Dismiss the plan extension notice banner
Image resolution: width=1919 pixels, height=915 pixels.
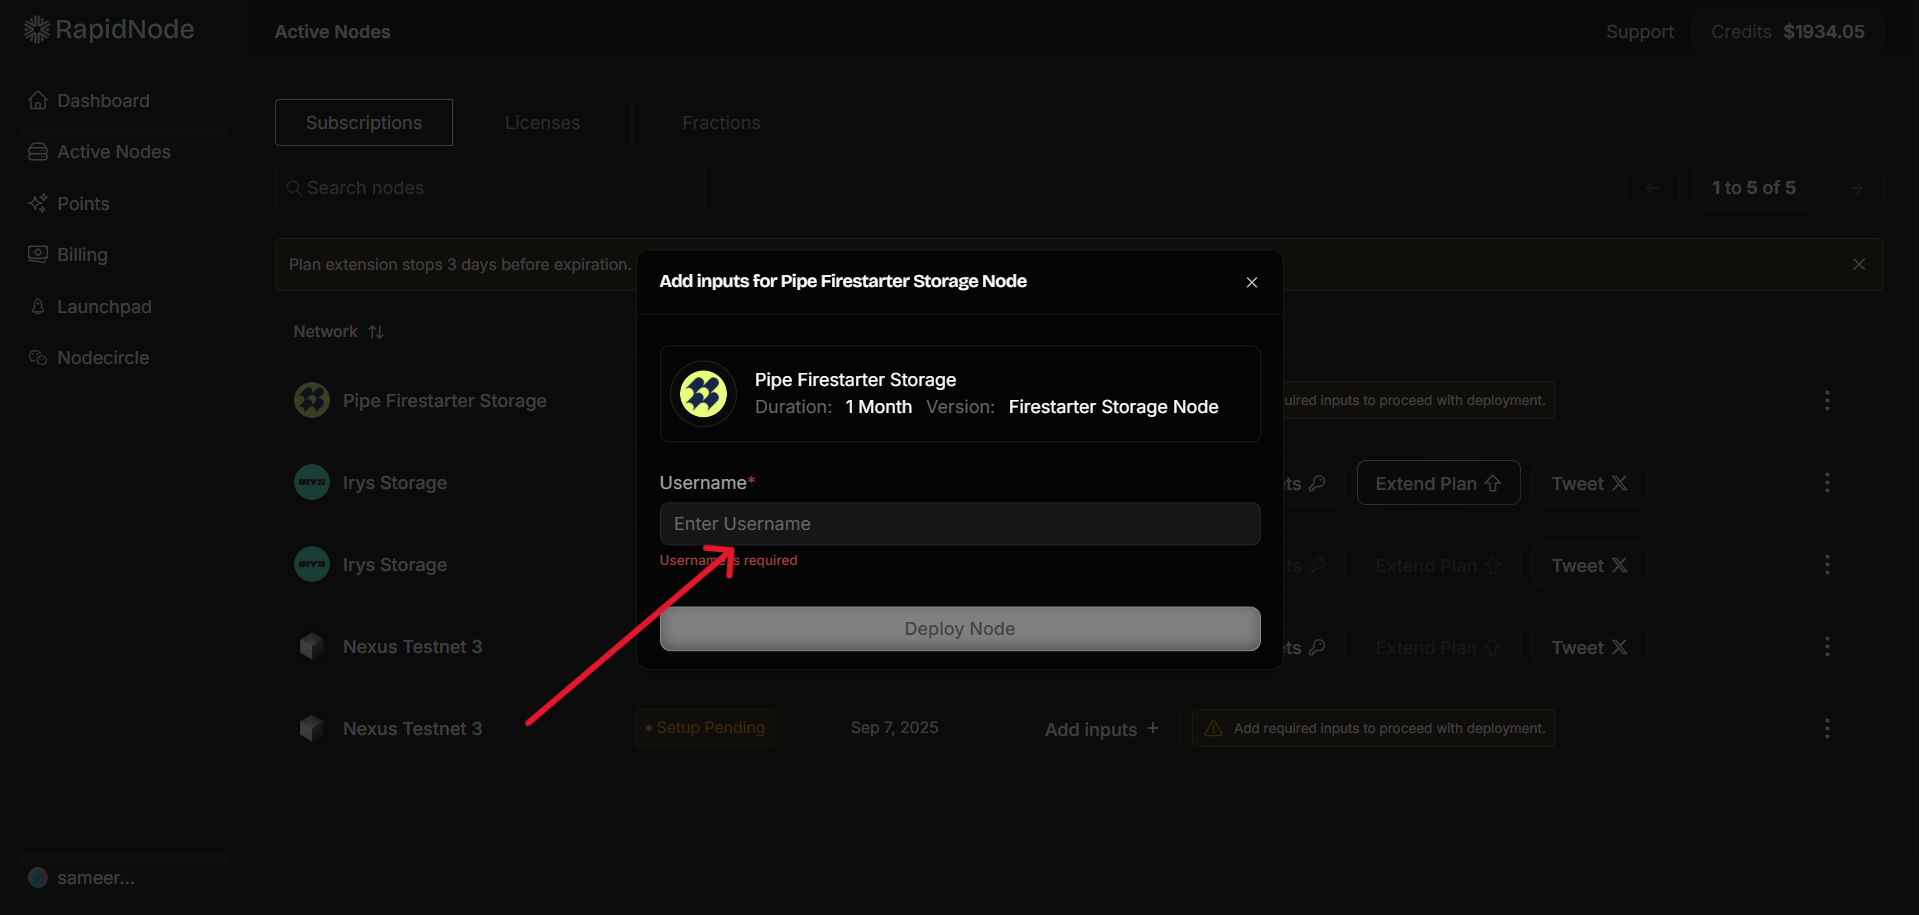pos(1858,265)
